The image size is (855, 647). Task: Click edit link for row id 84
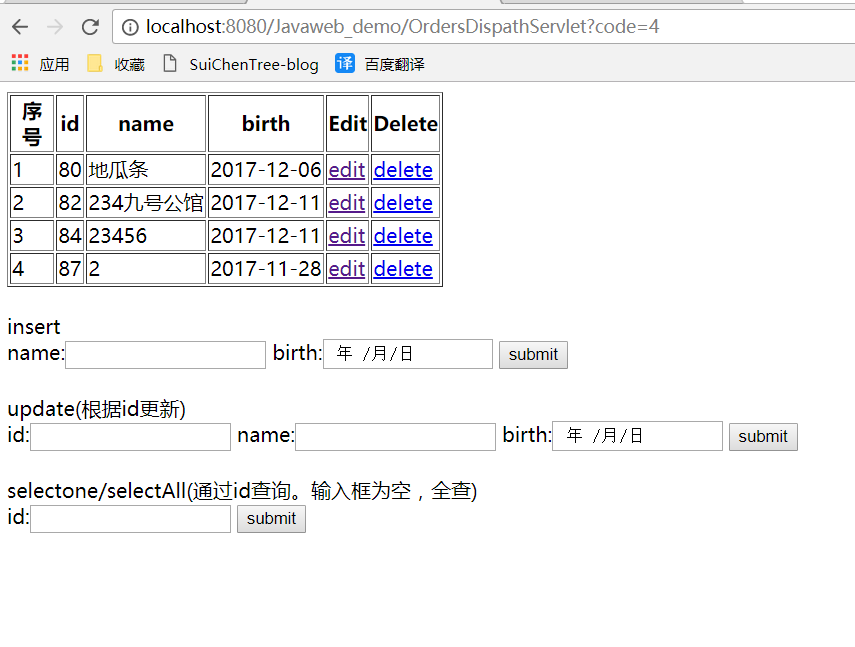346,236
